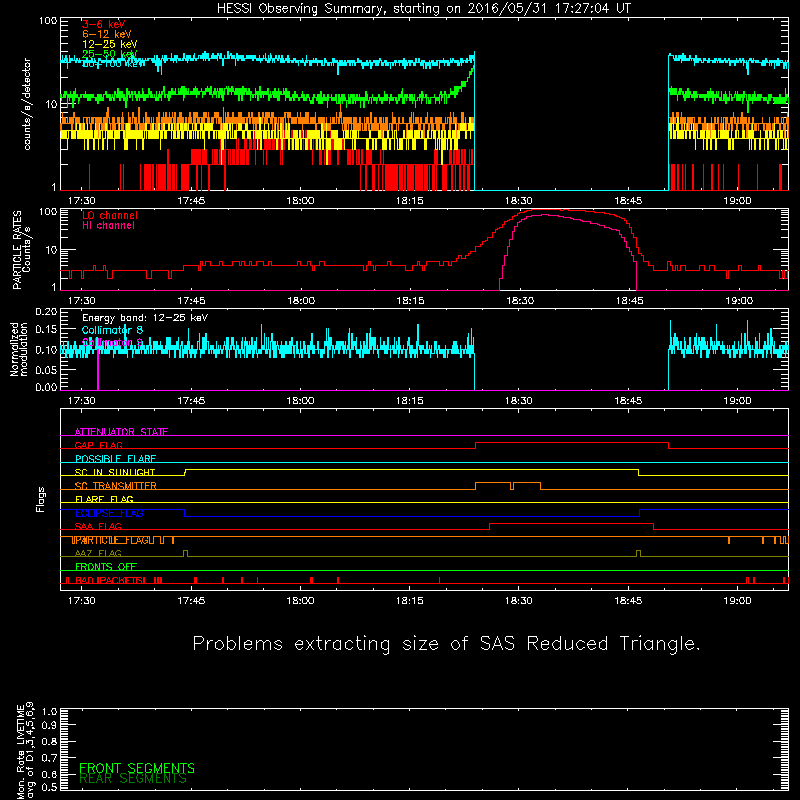This screenshot has width=800, height=800.
Task: Select the 'HI channel' legend label
Action: click(108, 225)
